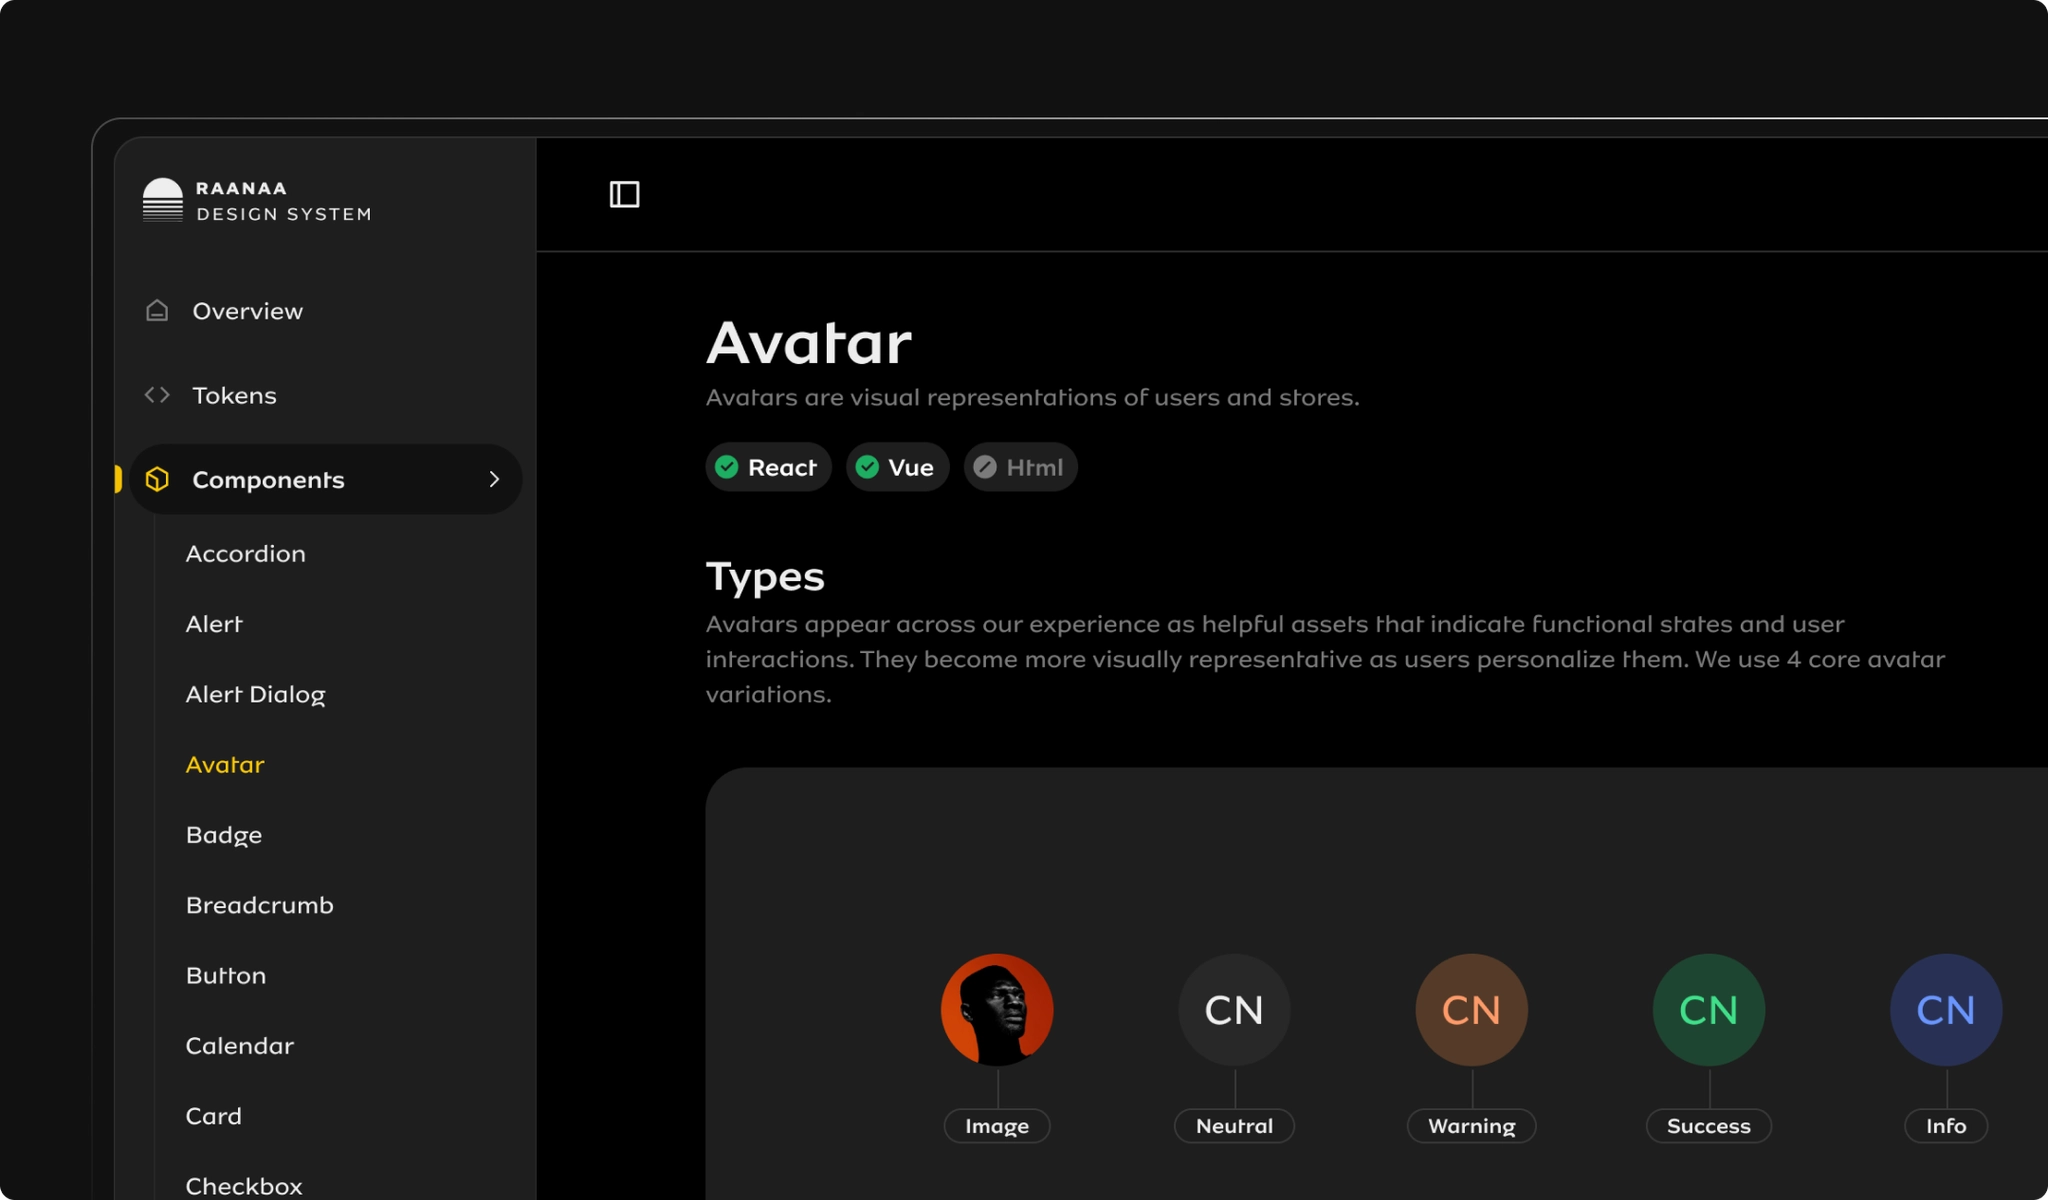Screen dimensions: 2048x1200
Task: Open the Checkbox component page
Action: point(244,1186)
